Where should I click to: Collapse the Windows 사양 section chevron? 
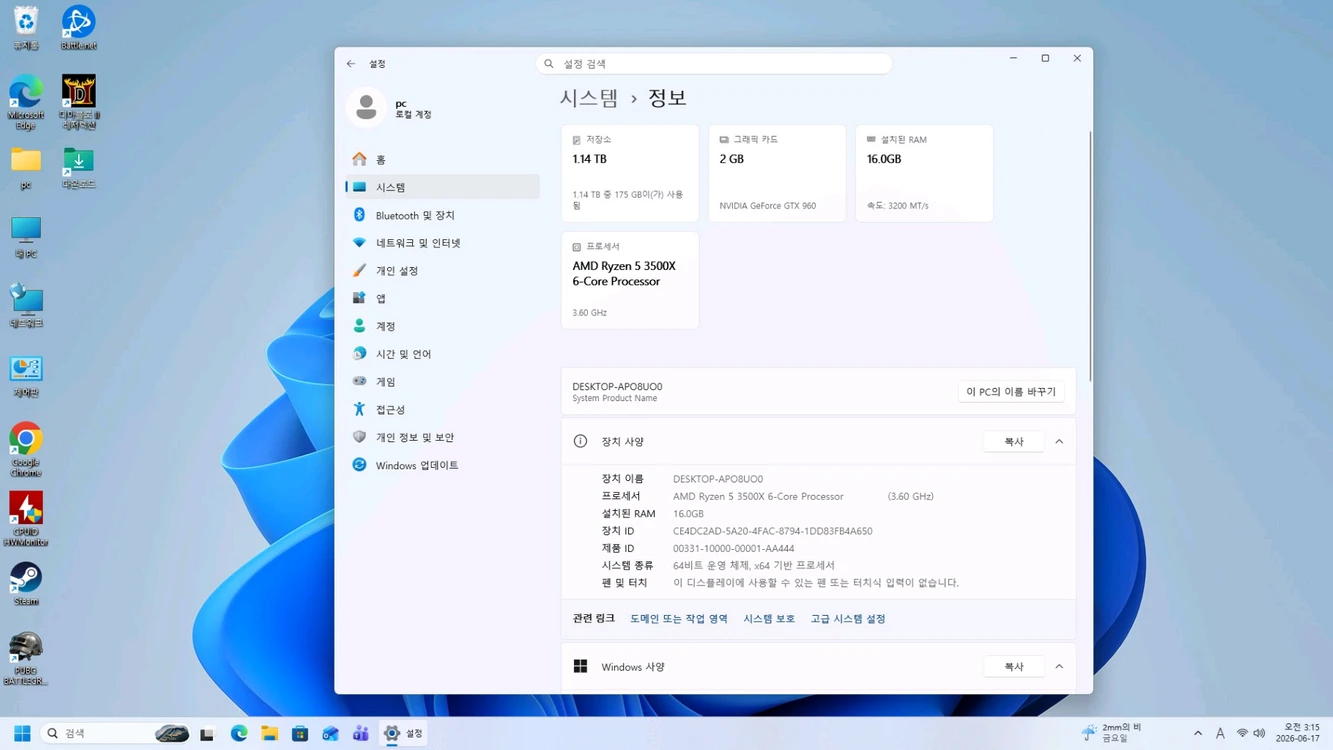pyautogui.click(x=1059, y=667)
